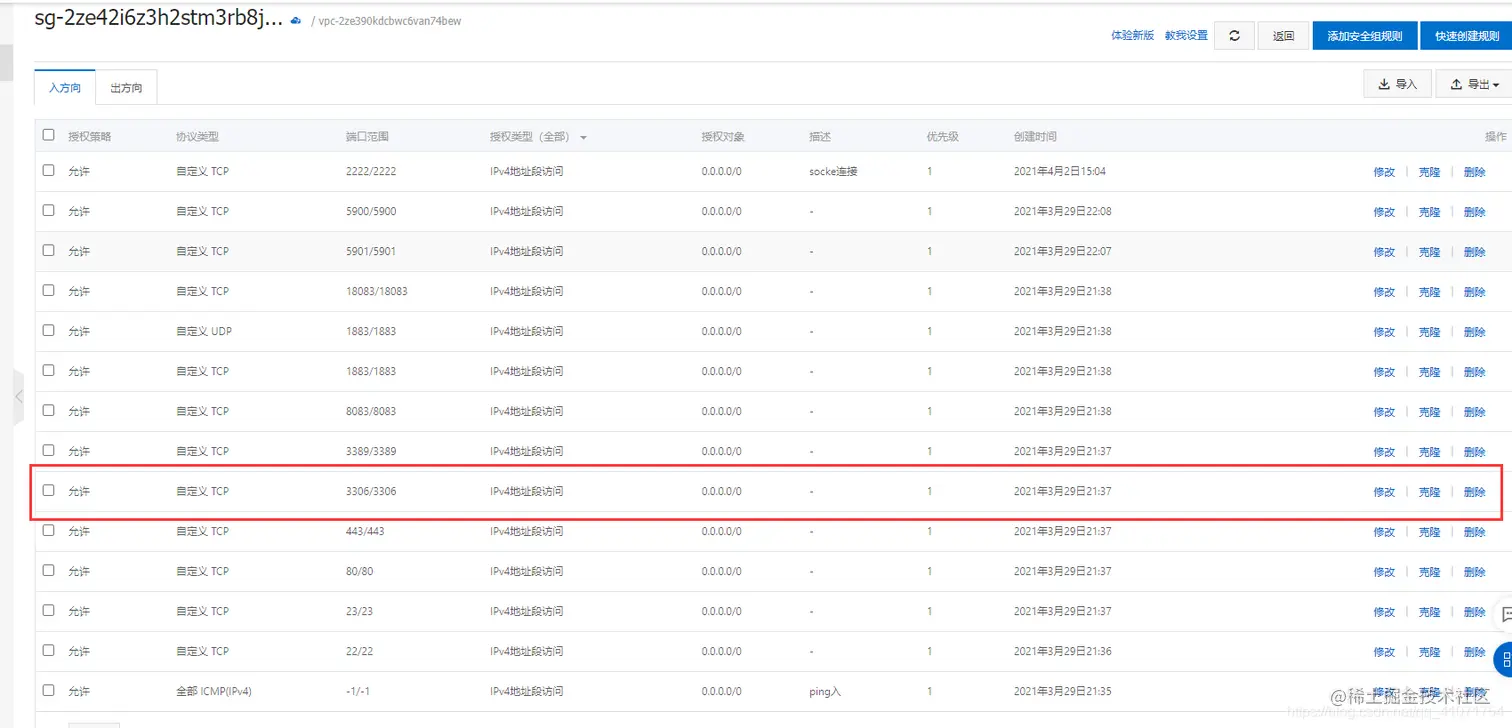
Task: Click the 教我设置 link
Action: 1186,35
